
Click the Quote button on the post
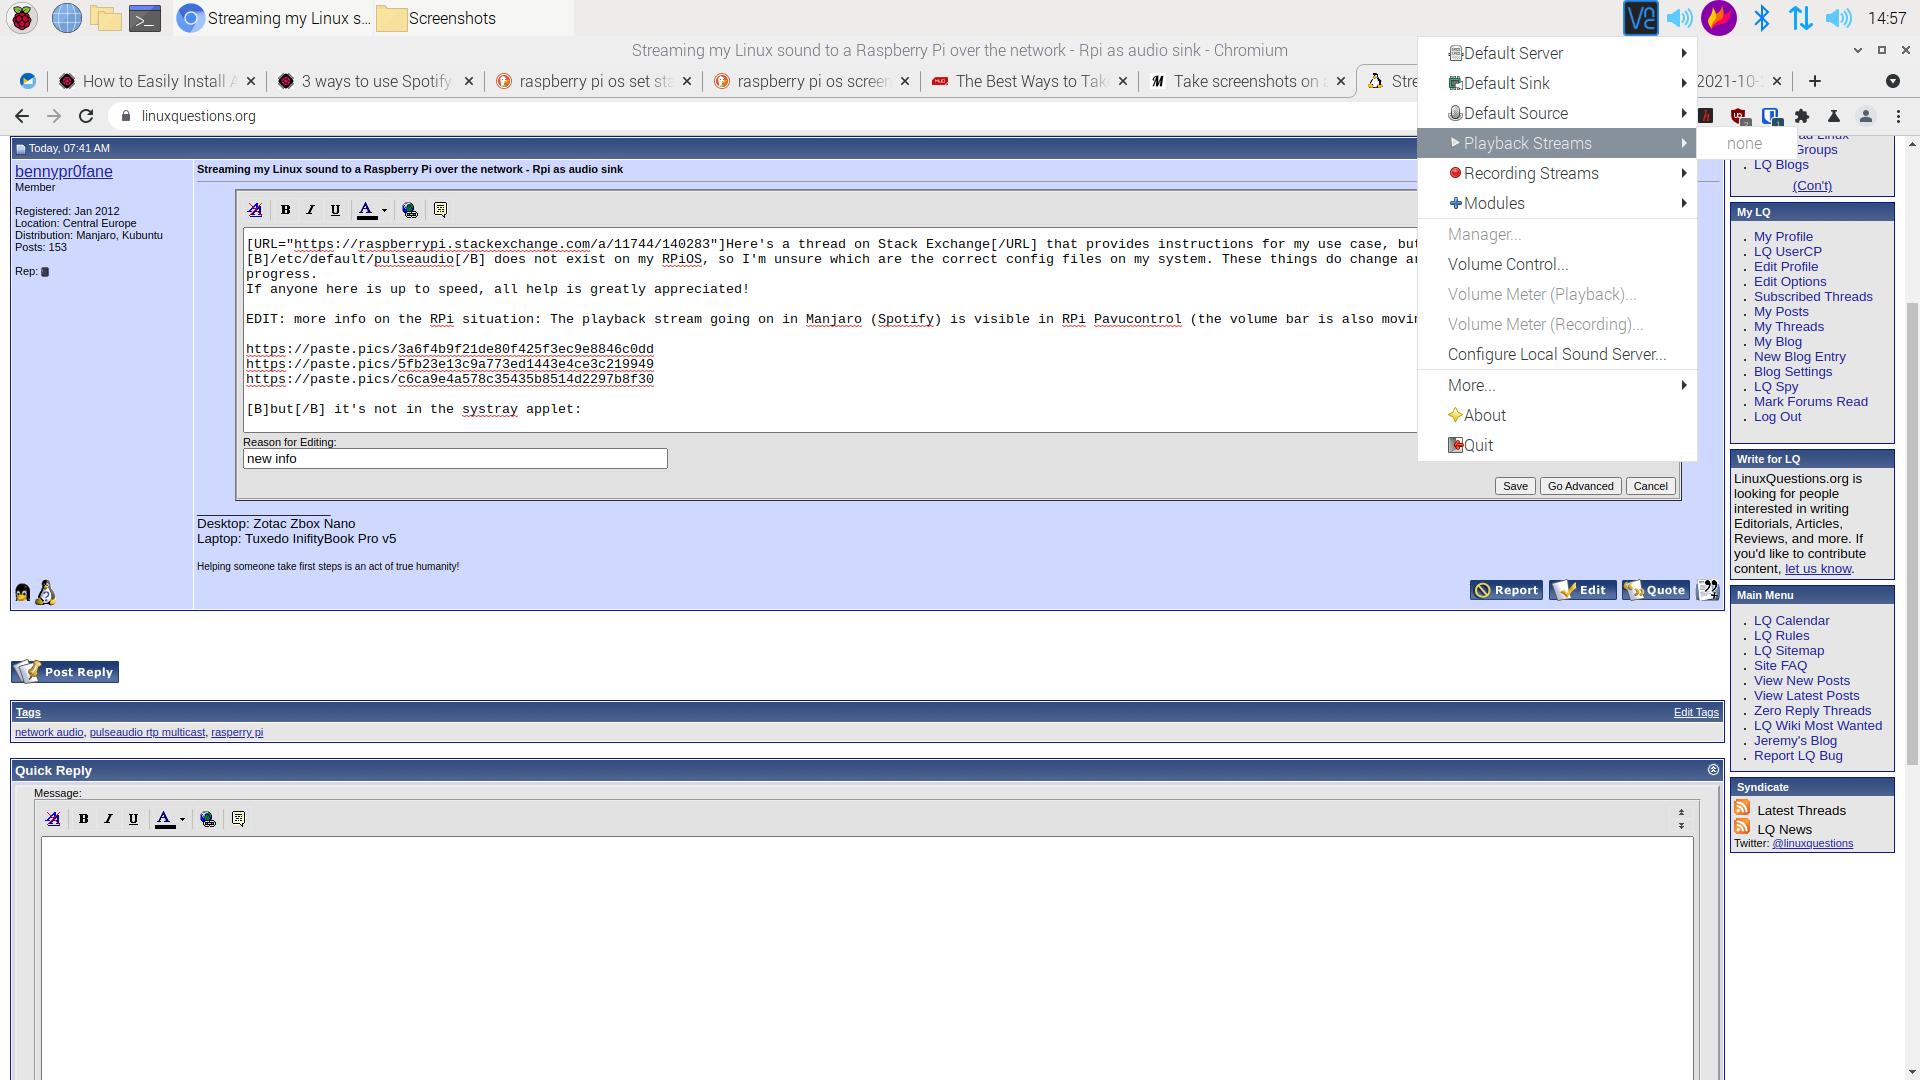1655,590
